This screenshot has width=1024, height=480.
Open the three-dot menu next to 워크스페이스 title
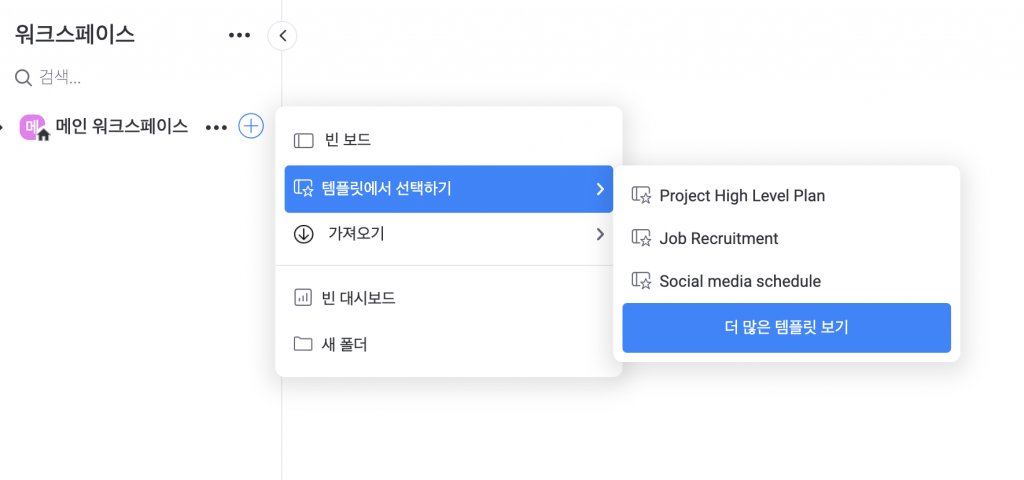[x=239, y=35]
